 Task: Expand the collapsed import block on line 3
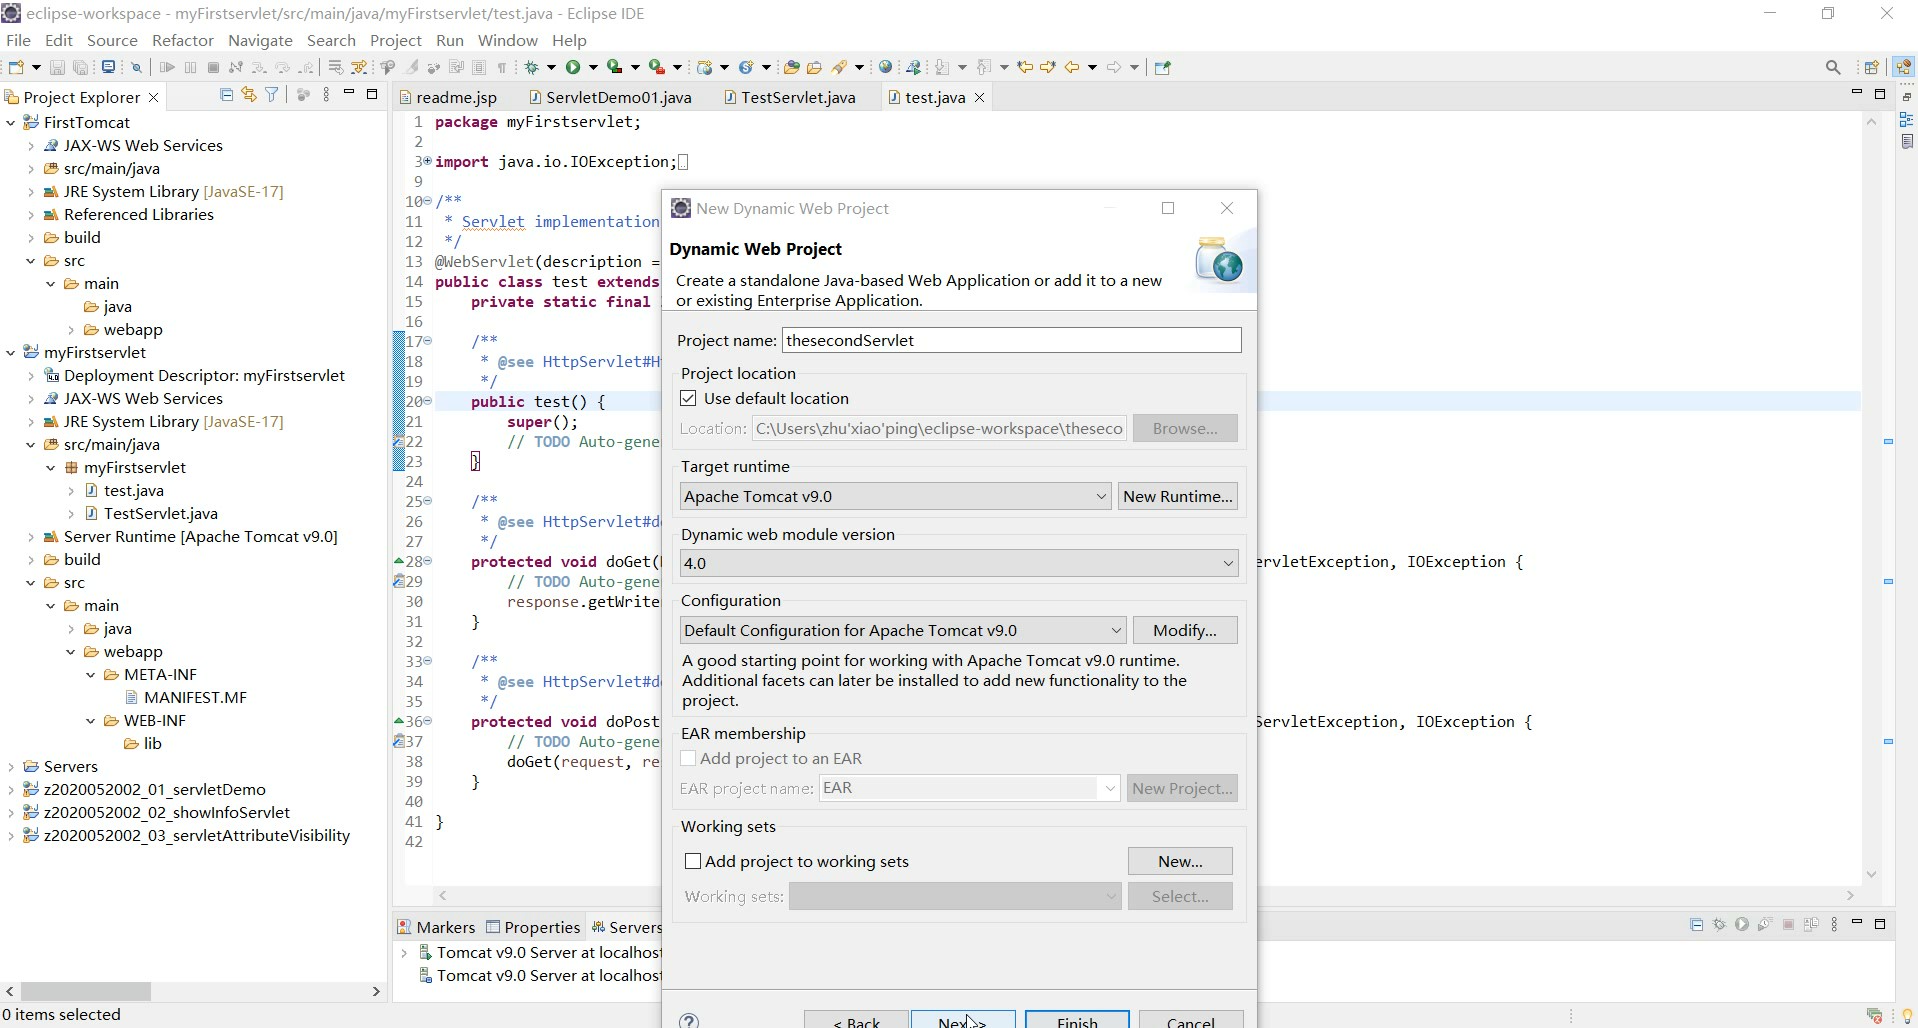[427, 161]
